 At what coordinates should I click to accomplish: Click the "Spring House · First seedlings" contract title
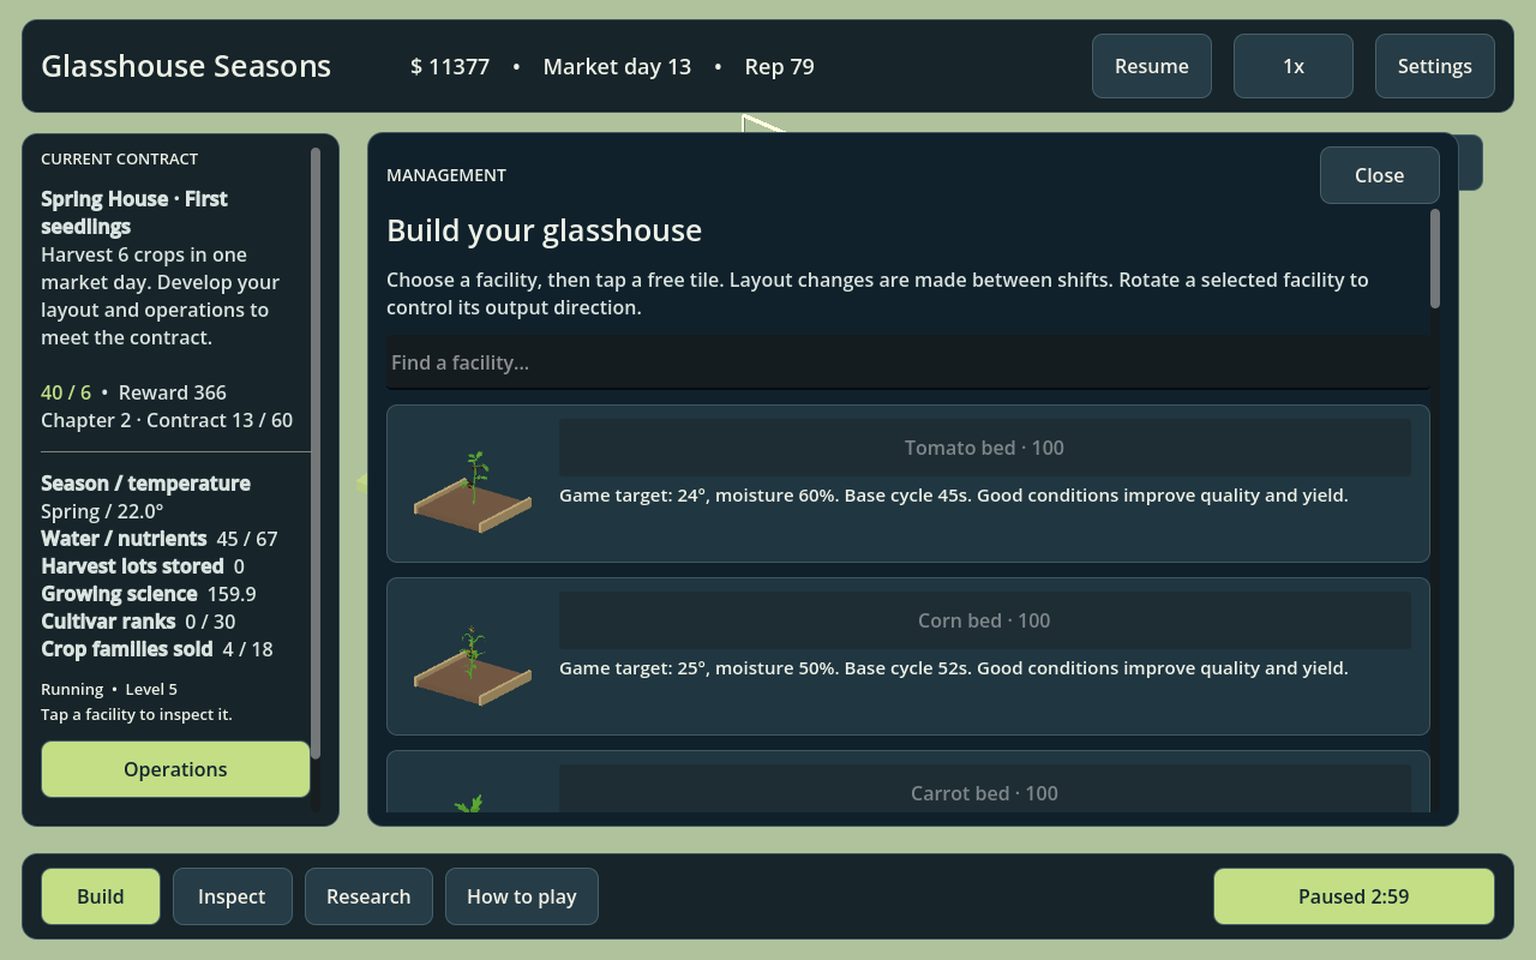pyautogui.click(x=134, y=213)
